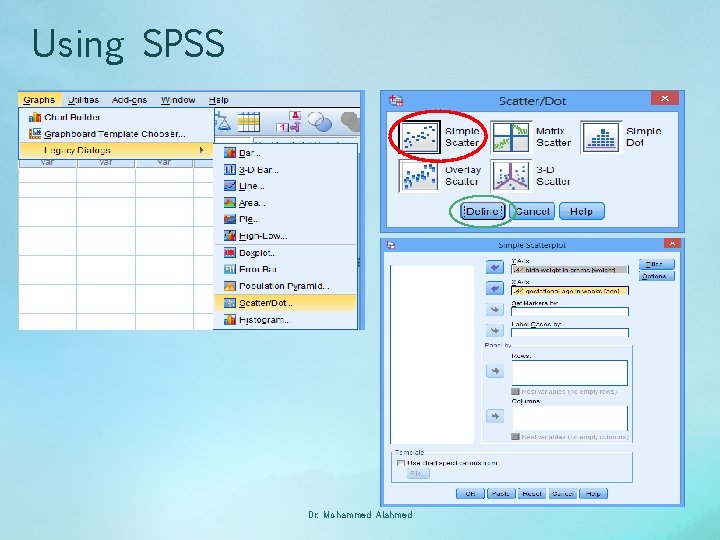Click the Error Bar icon in submenu
Viewport: 720px width, 540px height.
click(230, 269)
